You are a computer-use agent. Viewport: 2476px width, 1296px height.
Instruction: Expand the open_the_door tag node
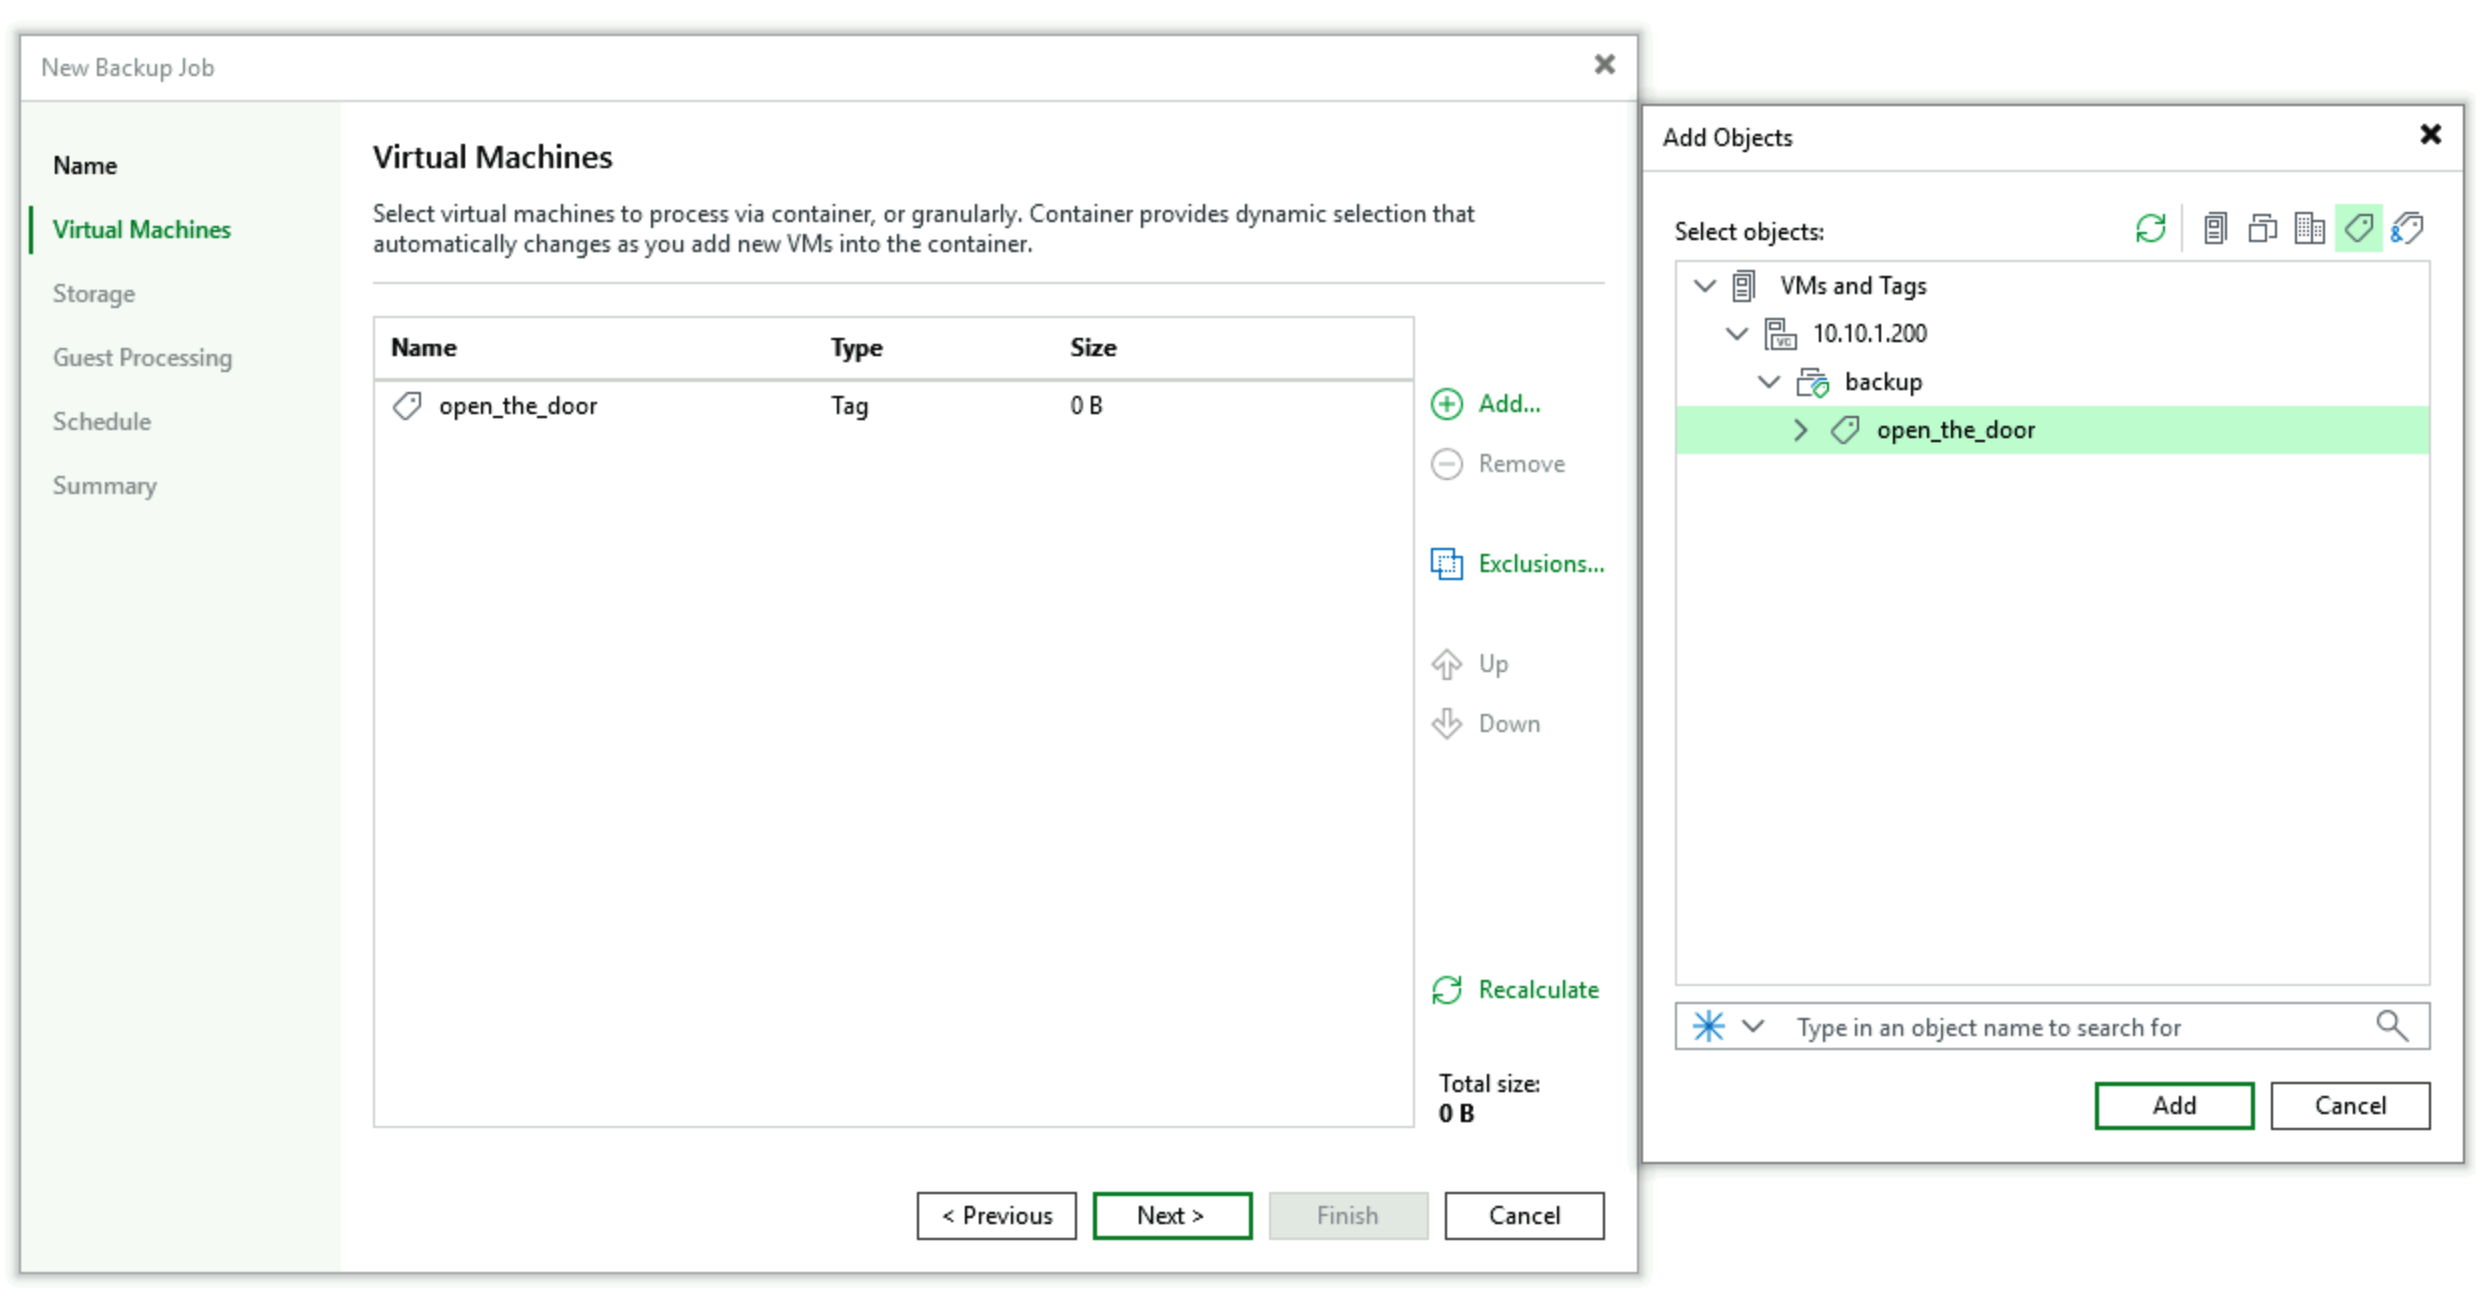point(1800,430)
